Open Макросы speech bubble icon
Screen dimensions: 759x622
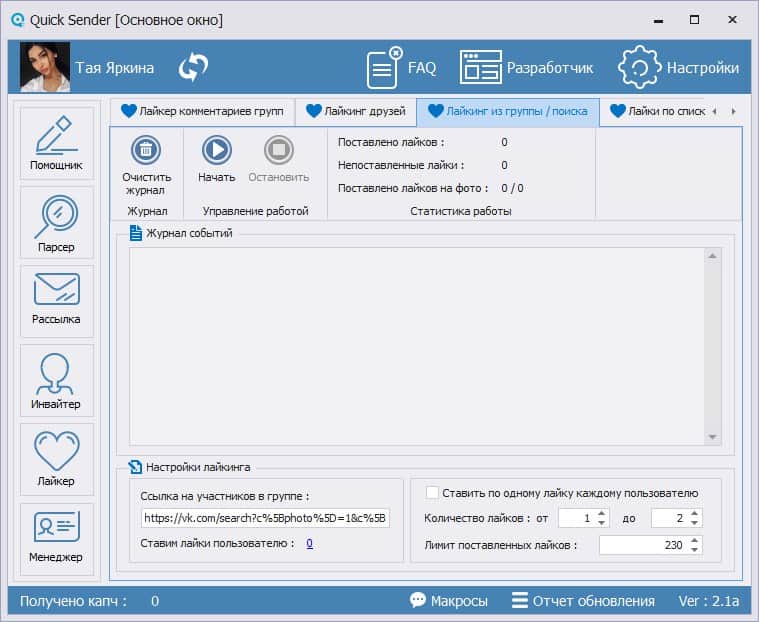(x=417, y=600)
